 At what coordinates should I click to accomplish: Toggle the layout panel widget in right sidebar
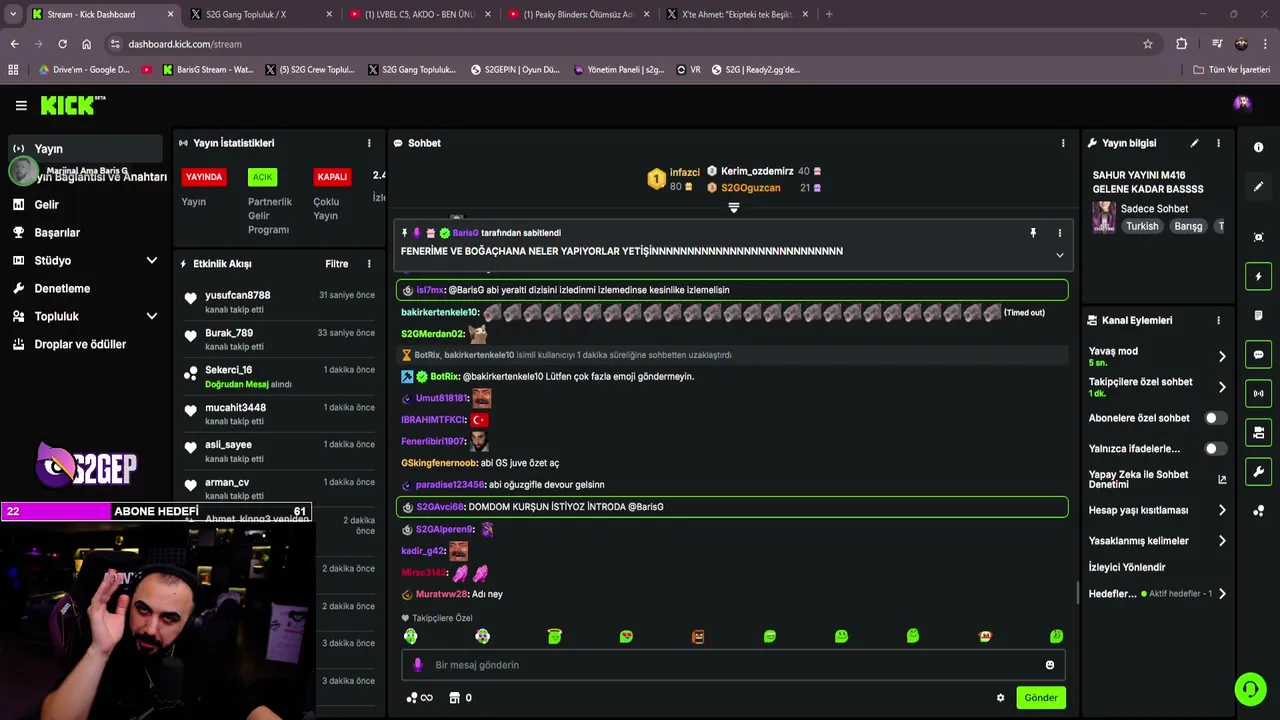[1258, 433]
